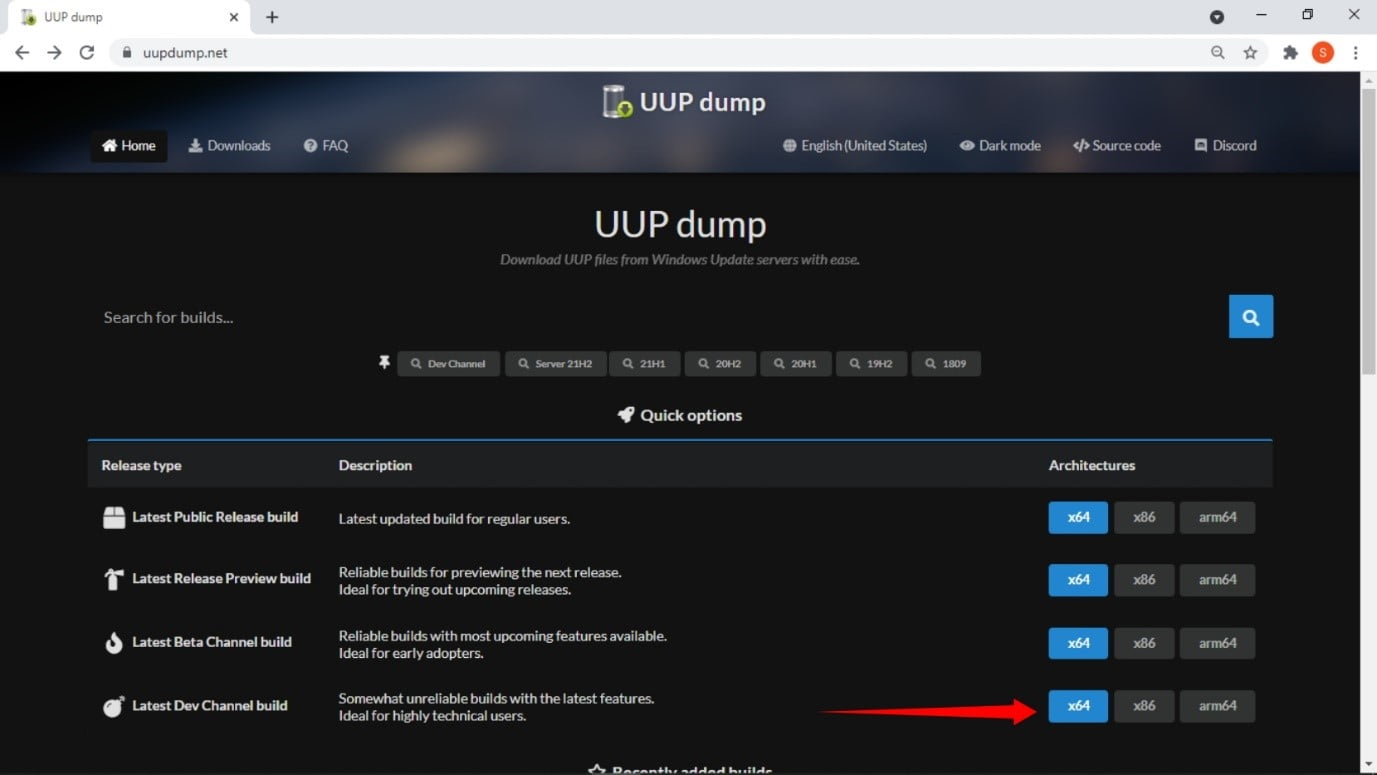This screenshot has height=775, width=1377.
Task: Search Server 21H2 quick filter
Action: (x=555, y=364)
